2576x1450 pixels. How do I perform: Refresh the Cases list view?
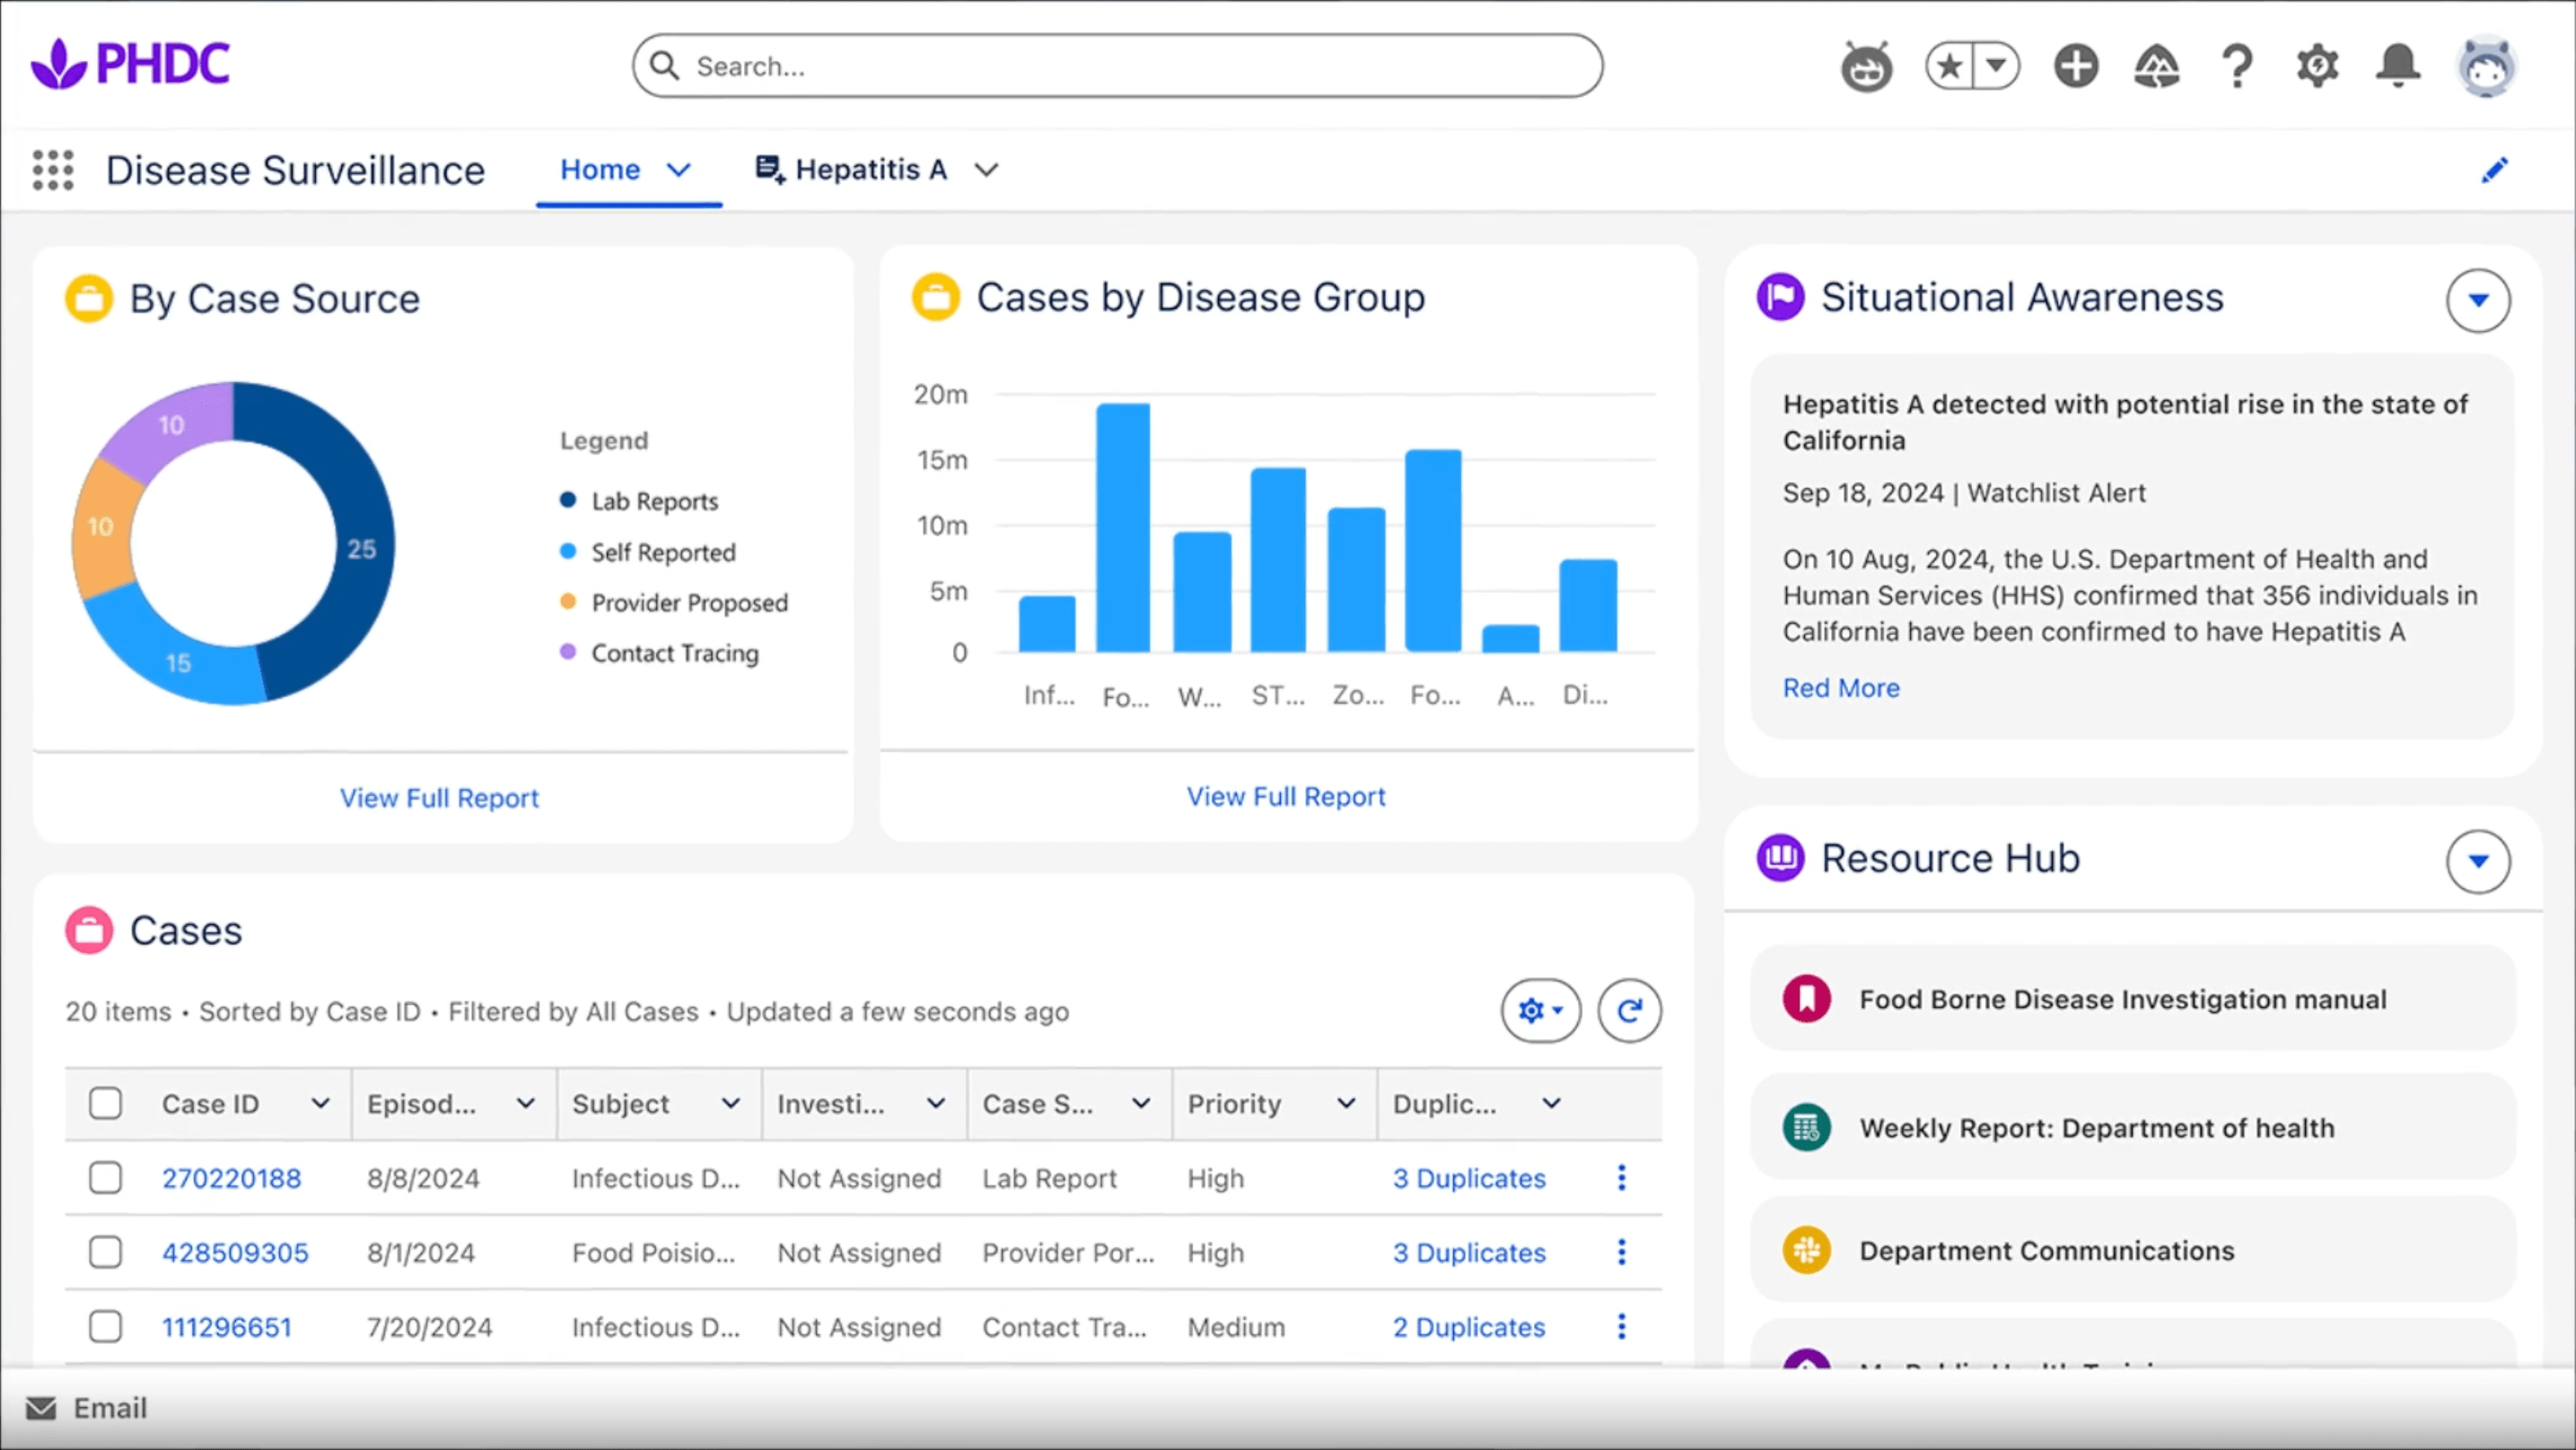tap(1629, 1011)
